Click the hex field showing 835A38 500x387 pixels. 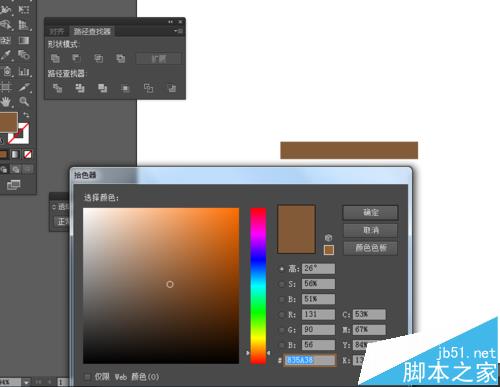click(309, 360)
